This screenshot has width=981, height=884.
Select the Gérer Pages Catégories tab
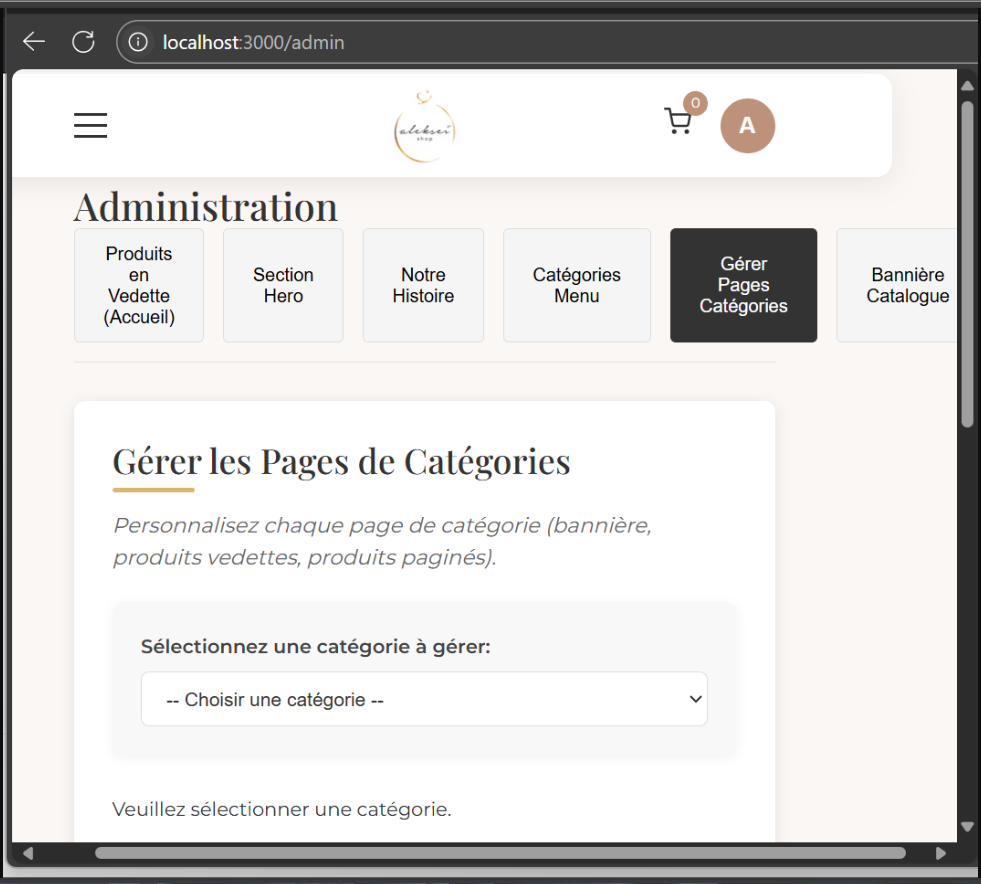(743, 285)
